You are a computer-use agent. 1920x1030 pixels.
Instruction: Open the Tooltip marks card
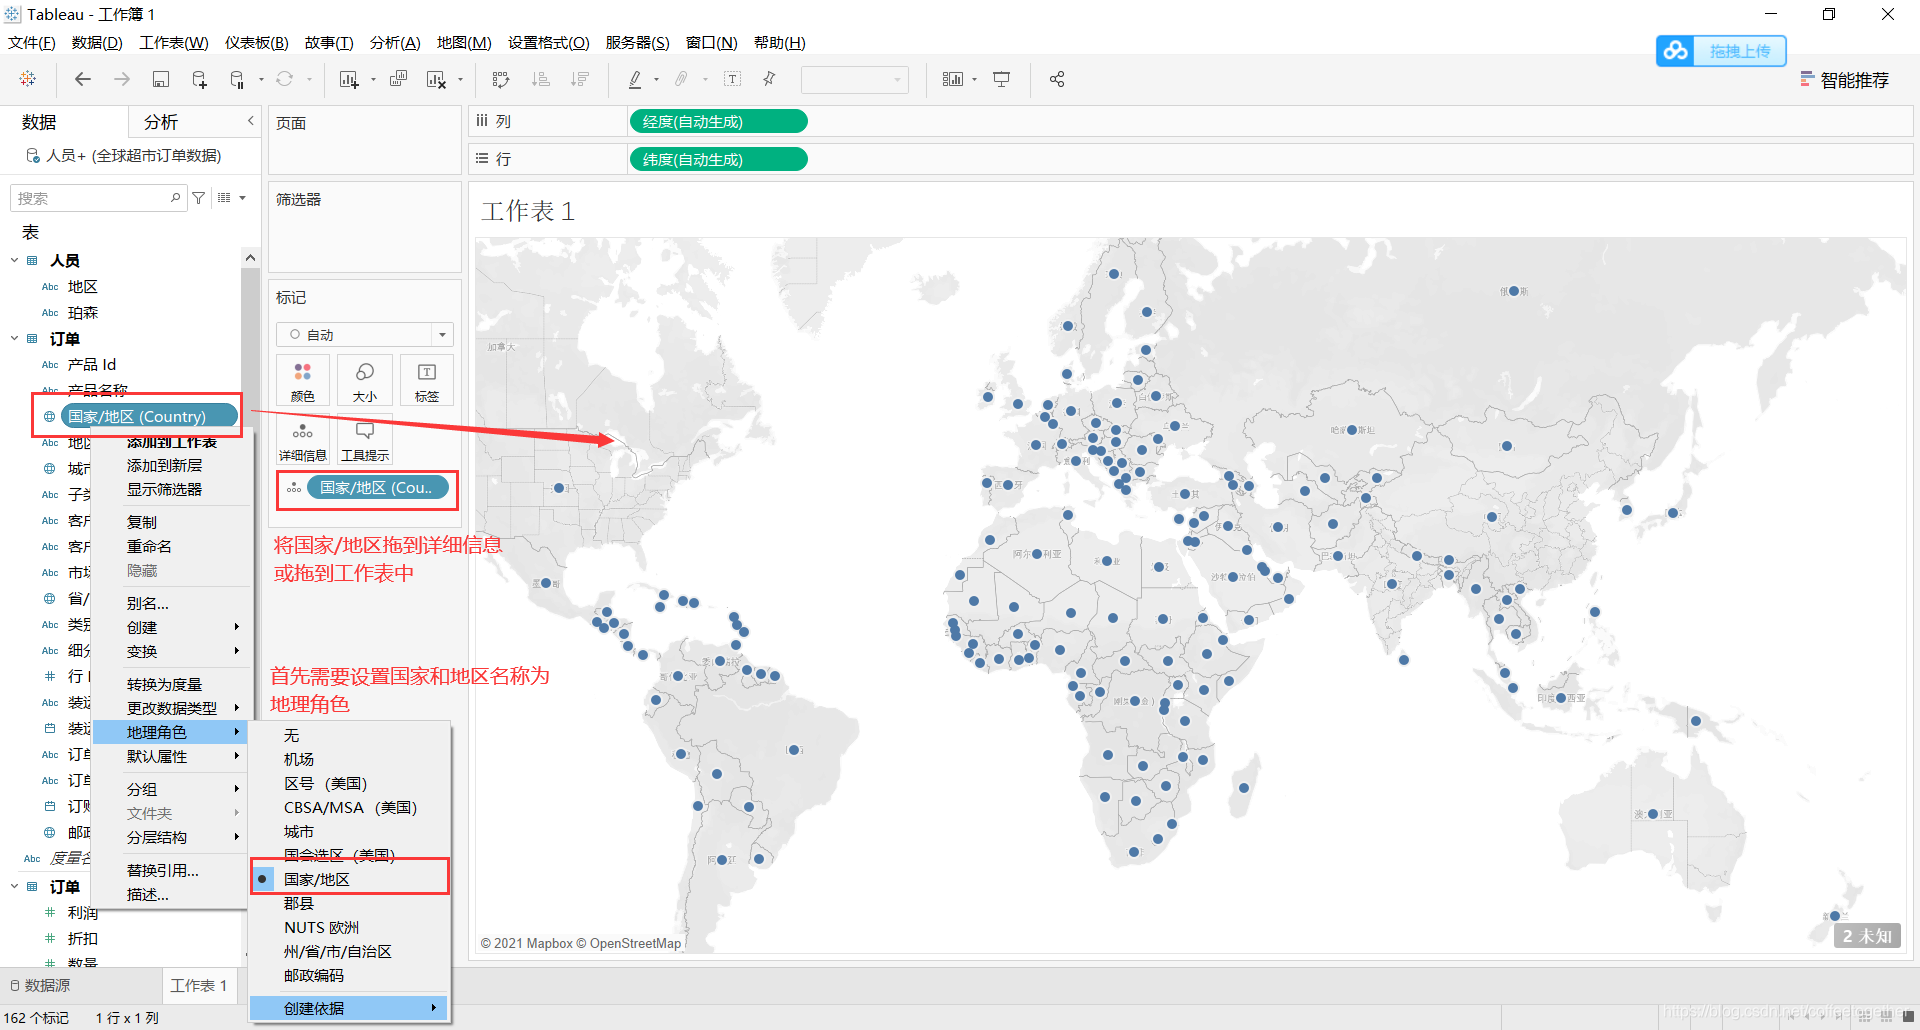(x=365, y=440)
